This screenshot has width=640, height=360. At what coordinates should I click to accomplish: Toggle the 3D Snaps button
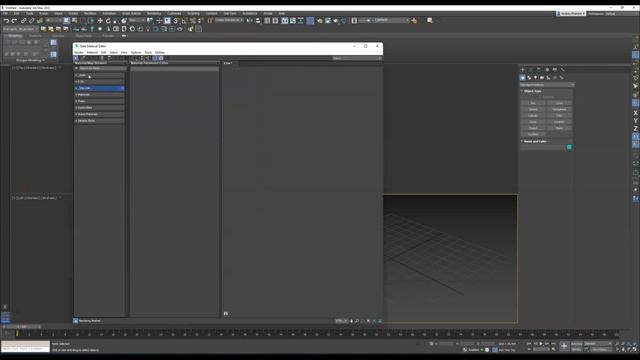coord(176,20)
